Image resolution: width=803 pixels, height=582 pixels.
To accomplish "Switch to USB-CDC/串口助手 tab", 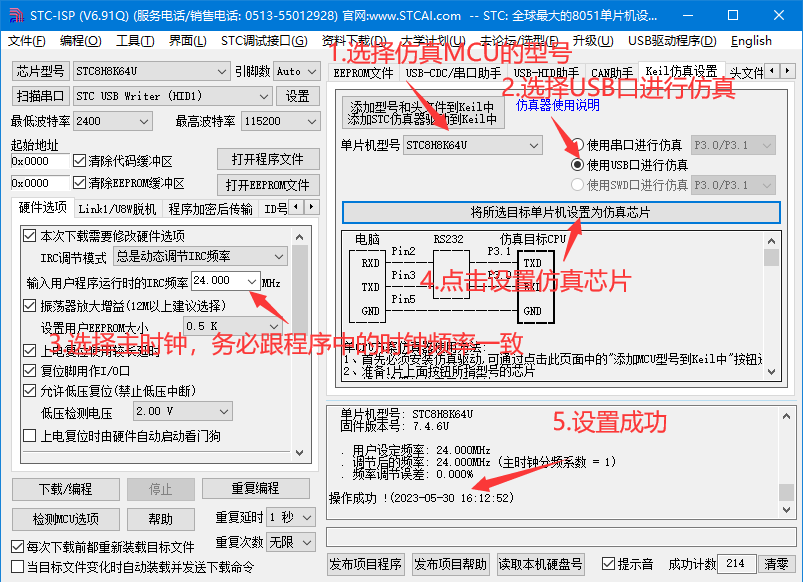I will click(x=453, y=73).
